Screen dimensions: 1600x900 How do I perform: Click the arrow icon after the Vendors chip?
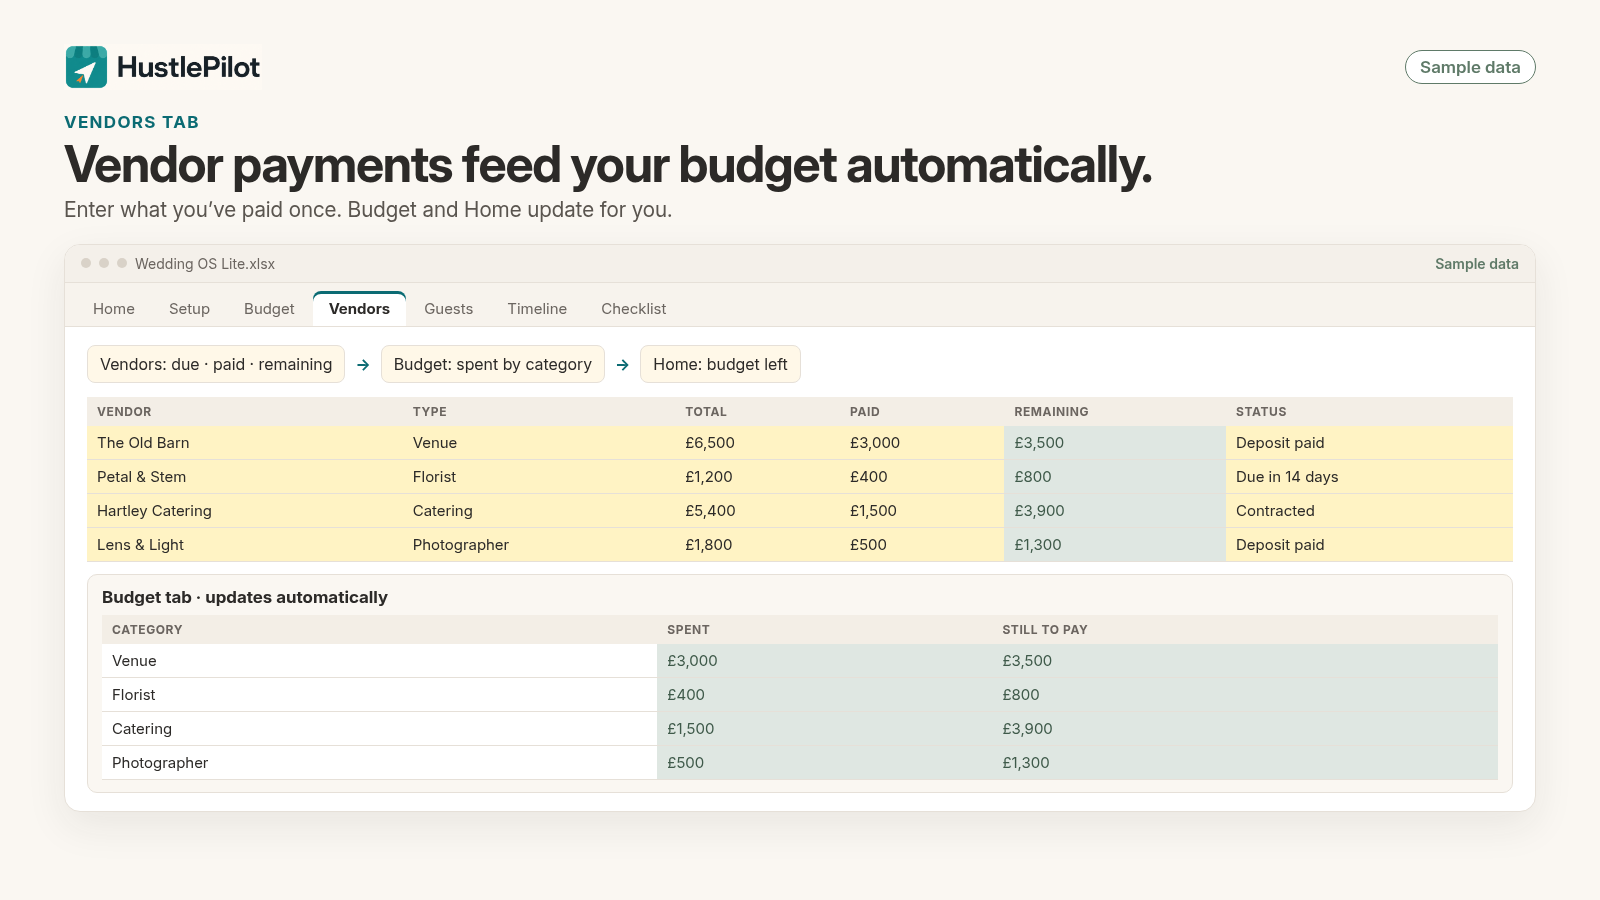363,365
